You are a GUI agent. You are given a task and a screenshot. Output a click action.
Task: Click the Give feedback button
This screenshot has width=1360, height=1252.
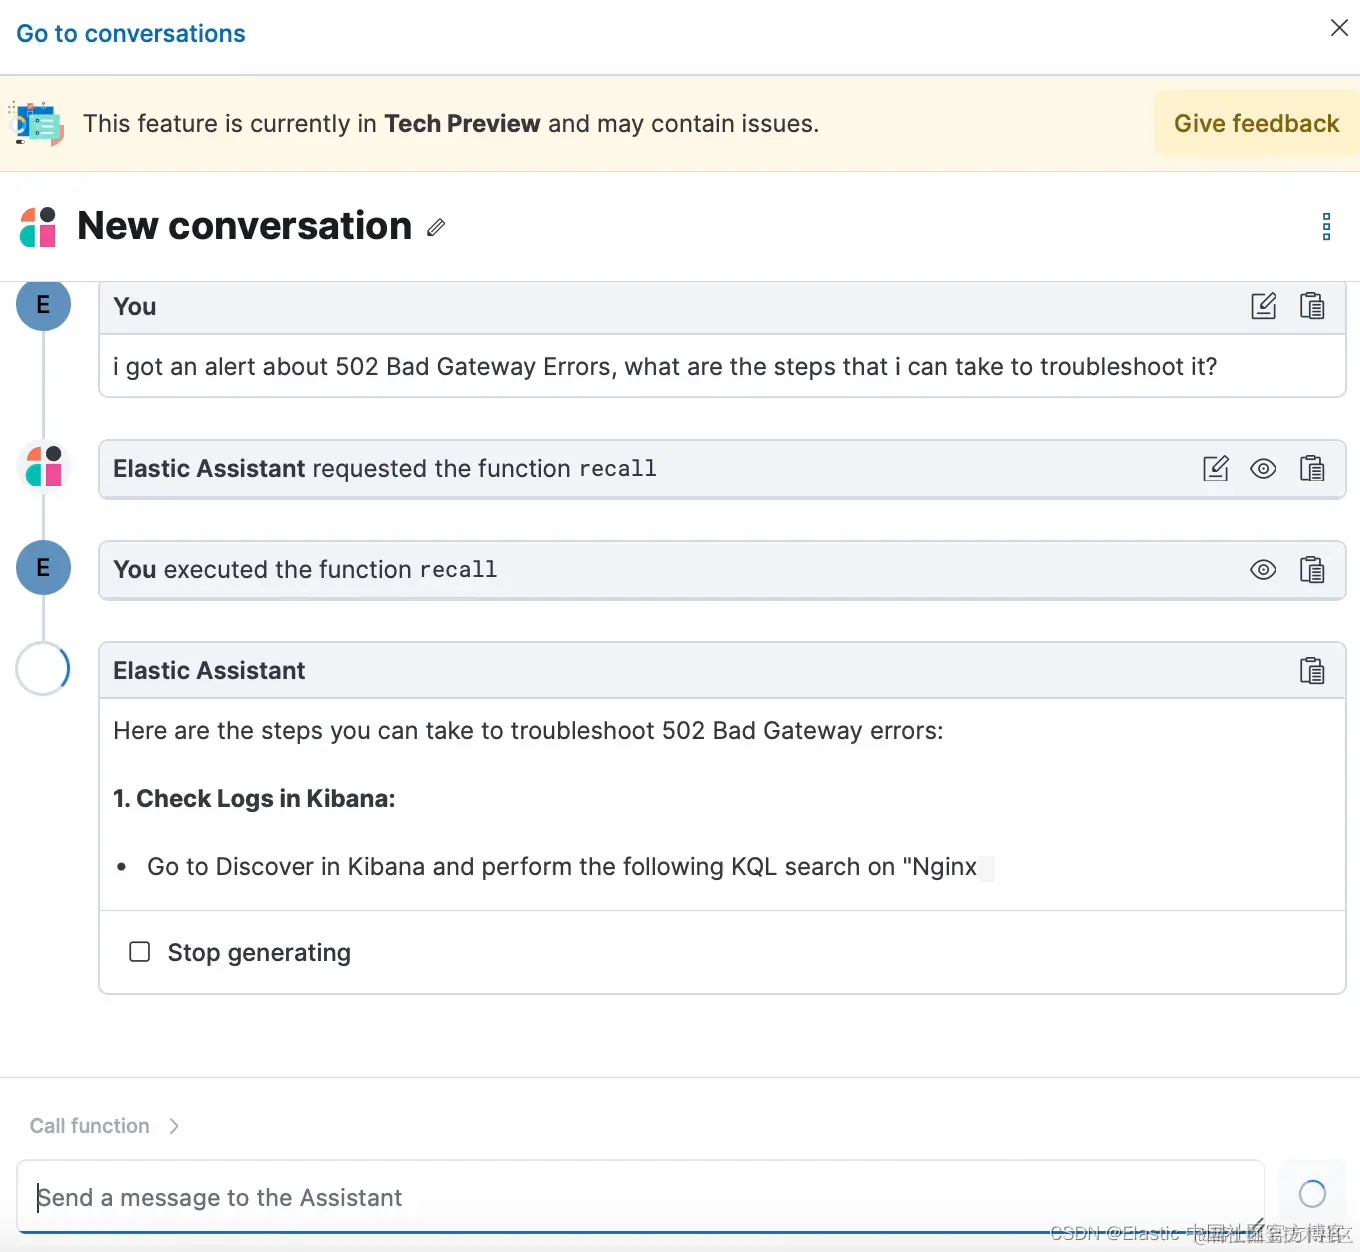pyautogui.click(x=1256, y=124)
